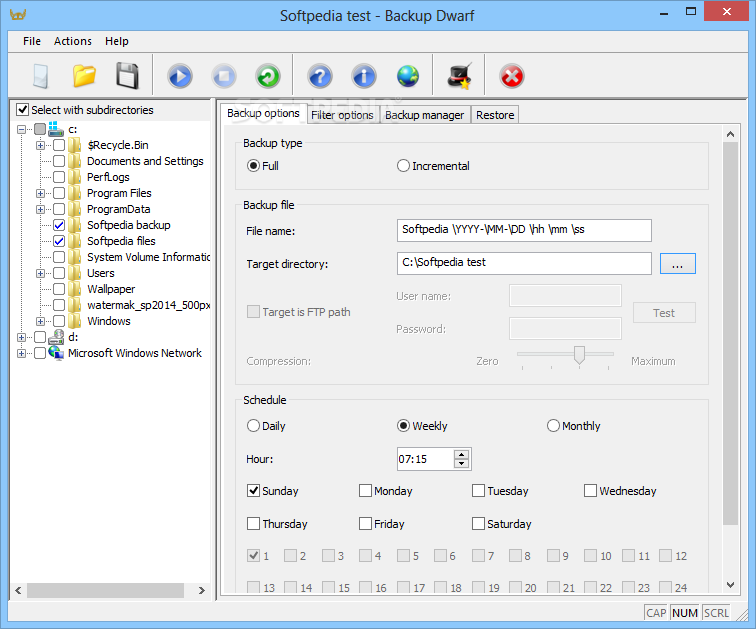Click the stop backup toolbar icon

click(224, 76)
